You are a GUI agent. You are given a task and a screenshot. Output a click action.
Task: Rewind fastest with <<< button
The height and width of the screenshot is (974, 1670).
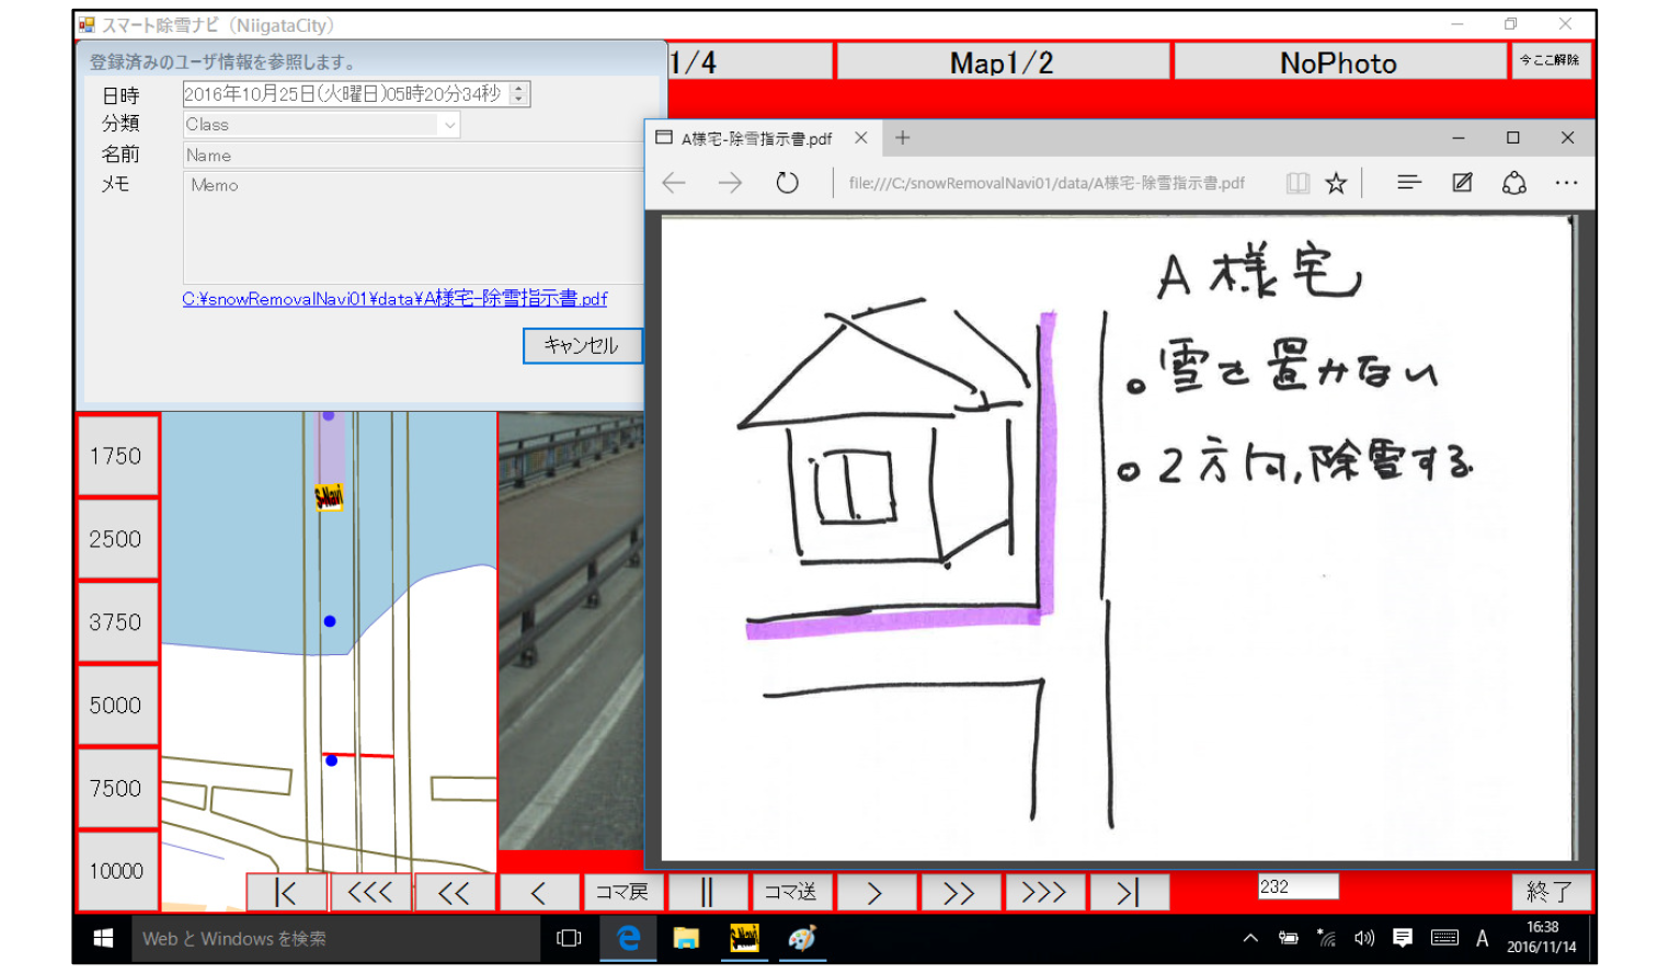click(370, 892)
